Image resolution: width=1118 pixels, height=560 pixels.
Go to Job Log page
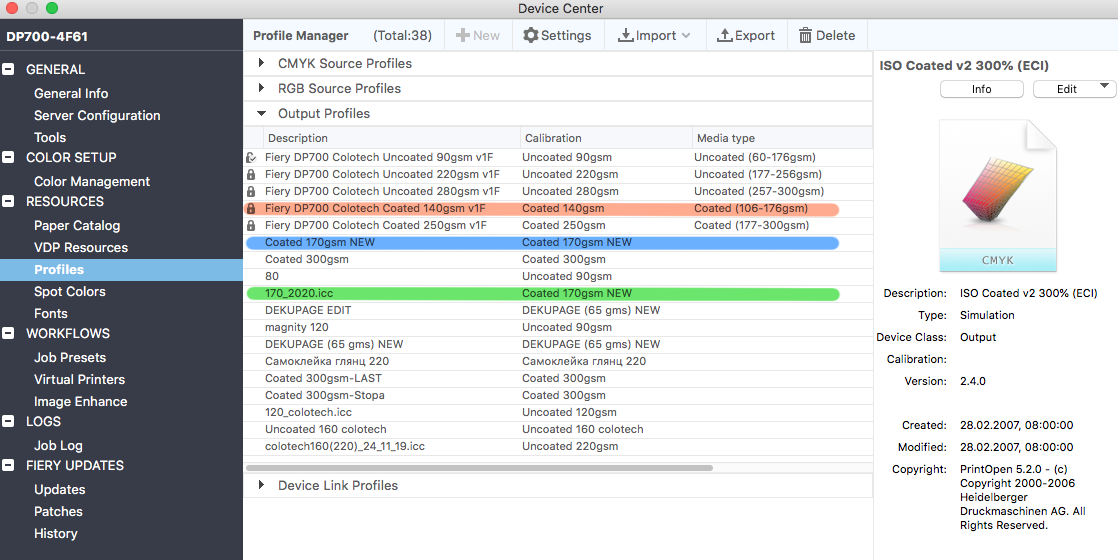click(58, 445)
